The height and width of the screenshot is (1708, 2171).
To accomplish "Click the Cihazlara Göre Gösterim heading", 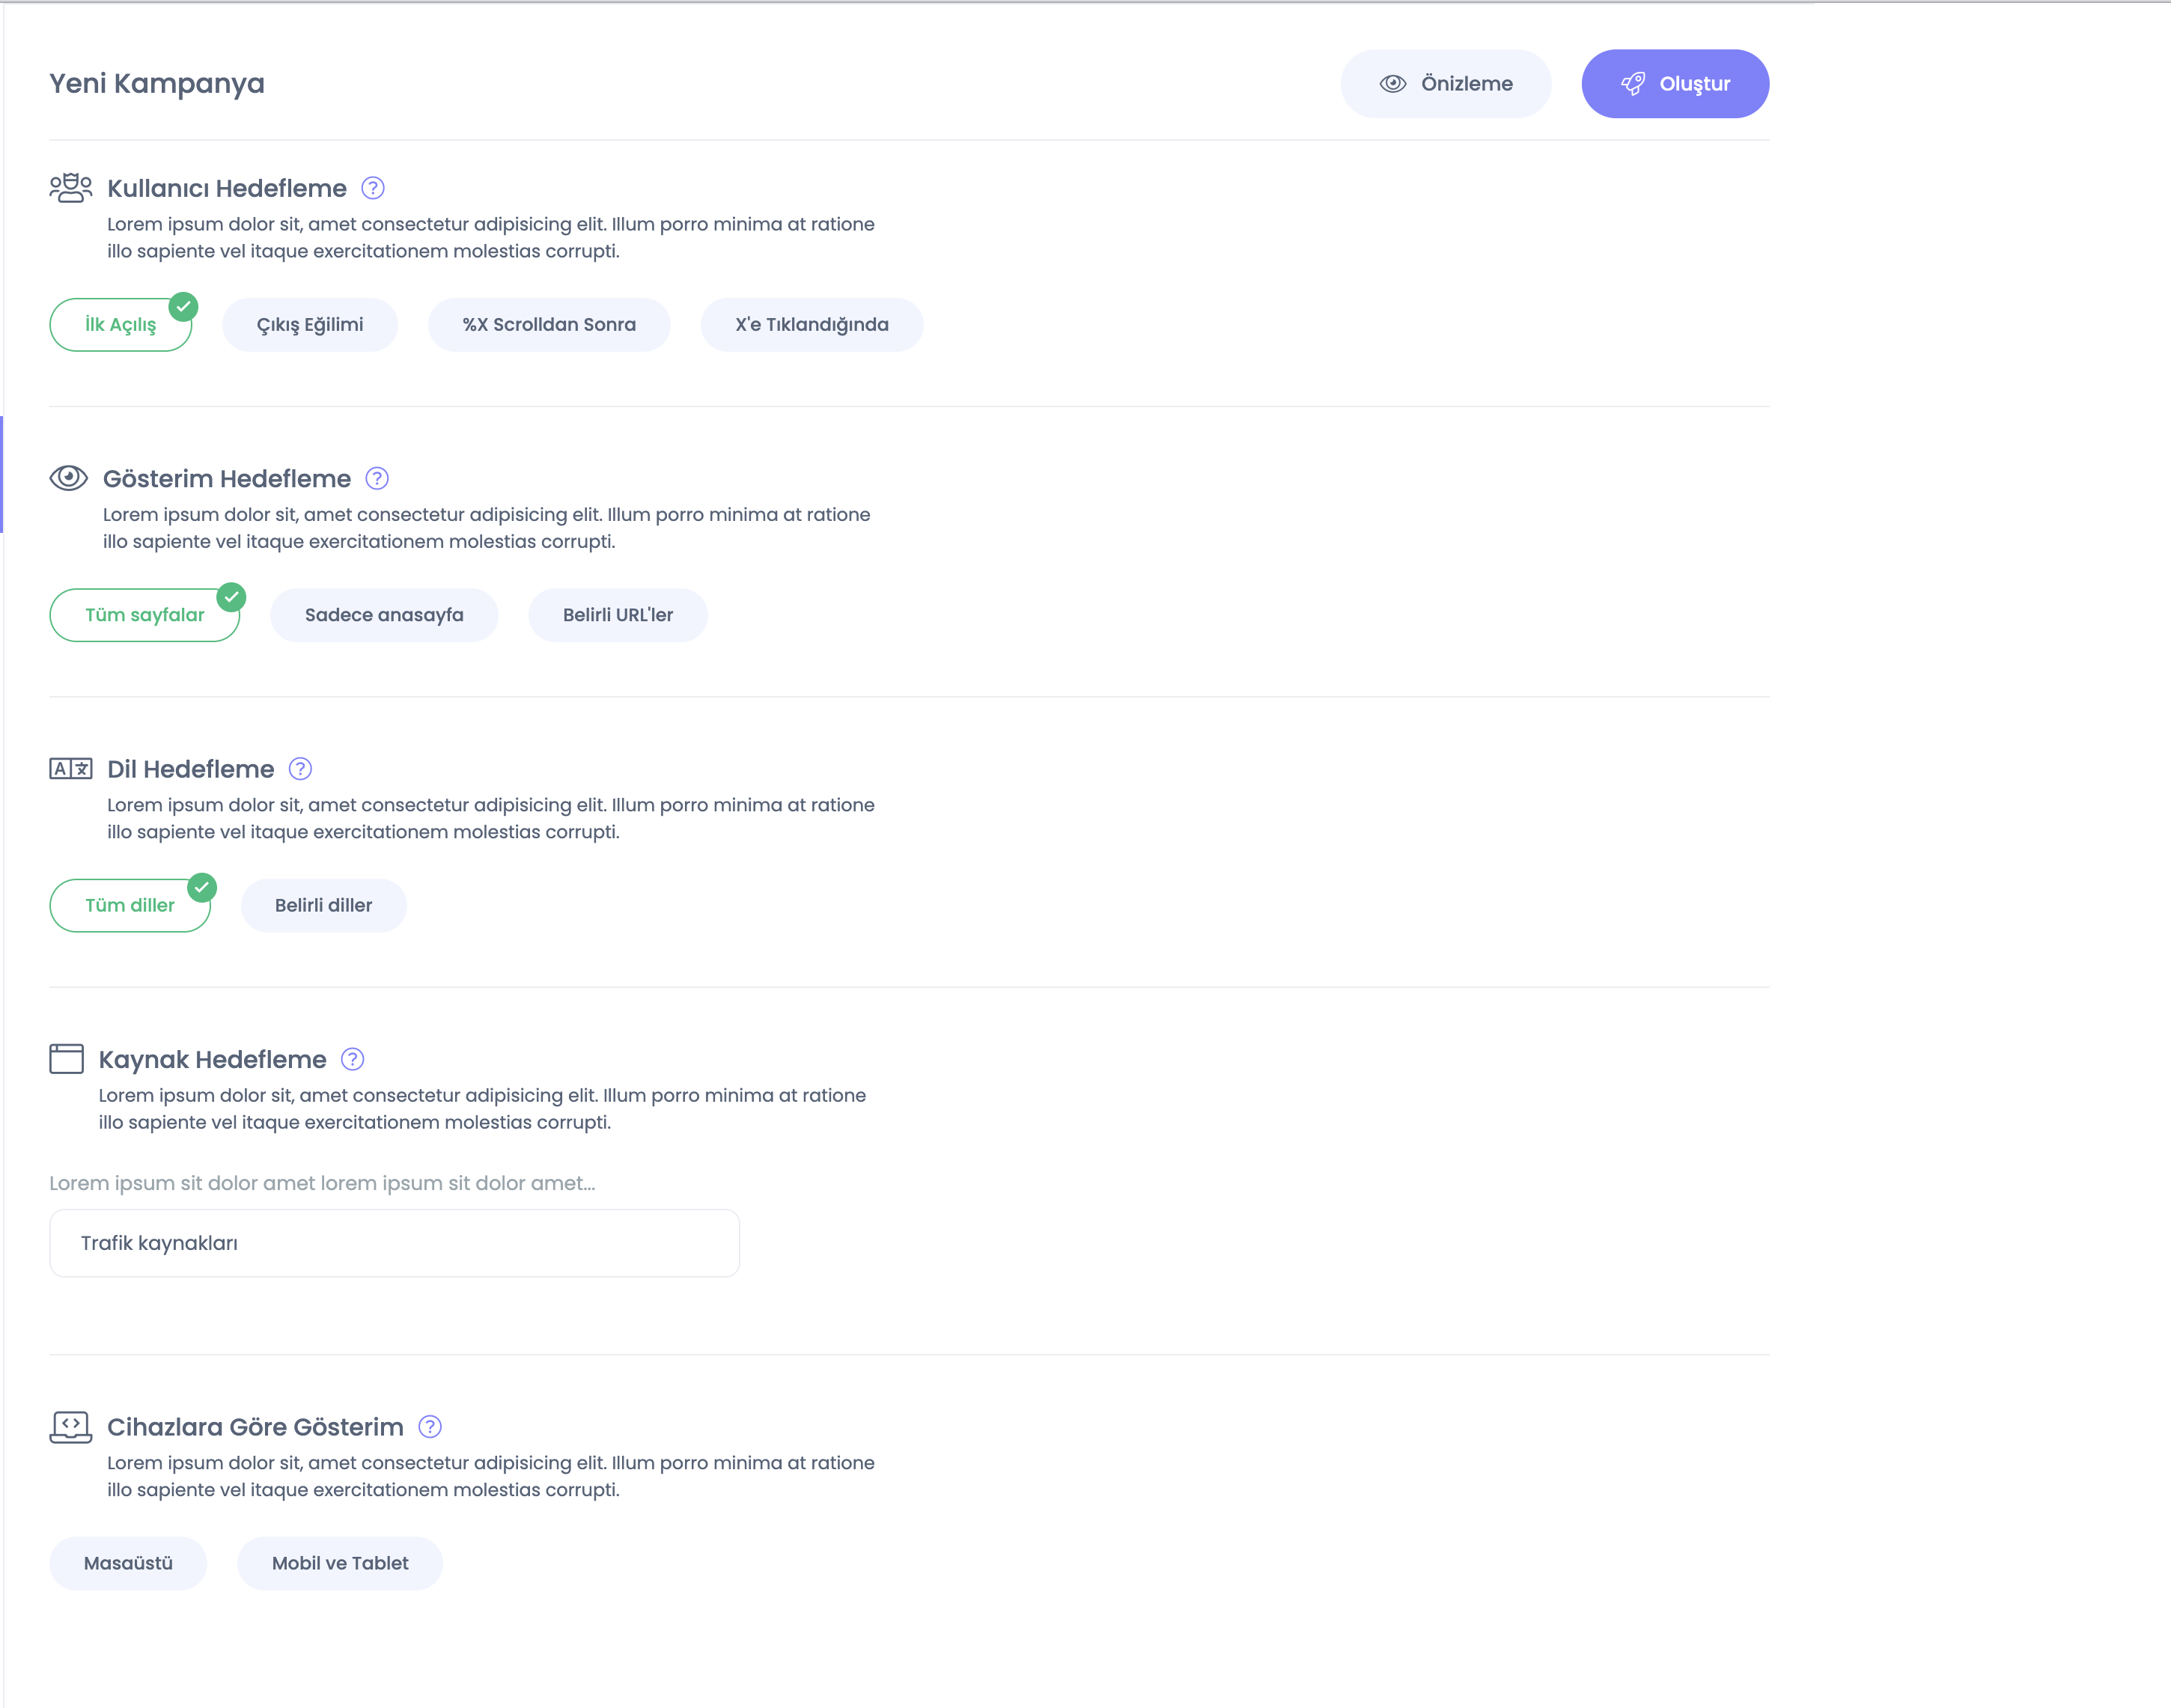I will point(255,1426).
